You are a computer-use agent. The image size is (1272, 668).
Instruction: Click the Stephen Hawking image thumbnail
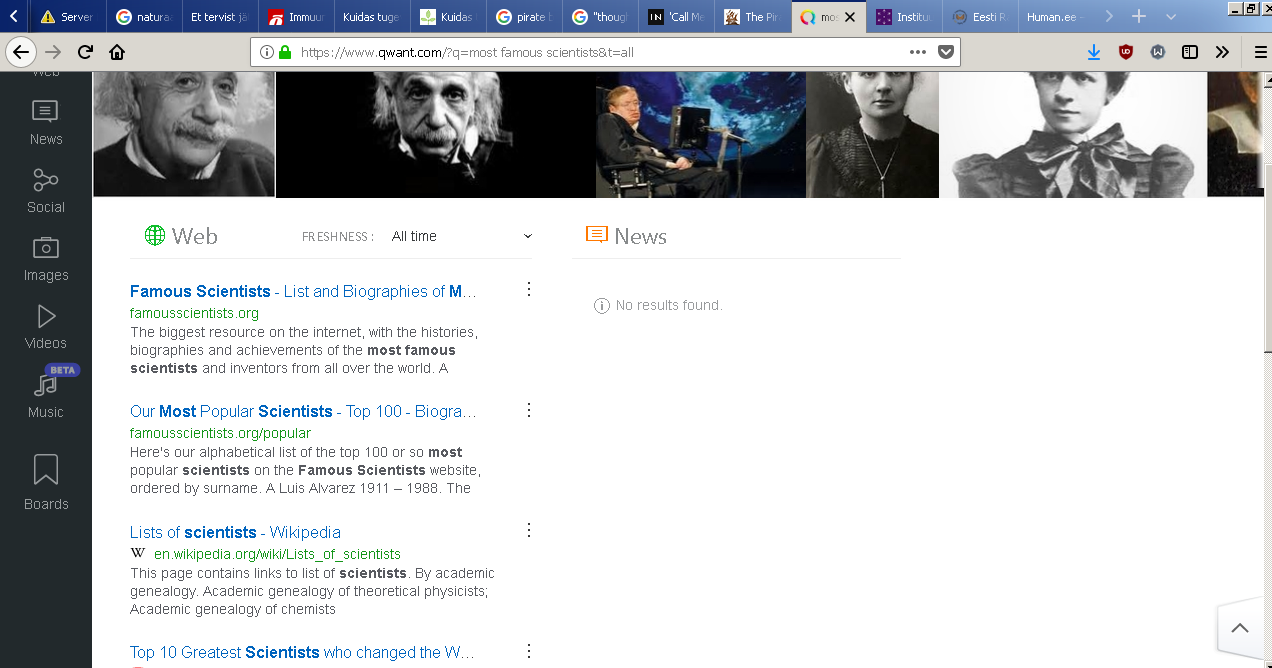700,135
